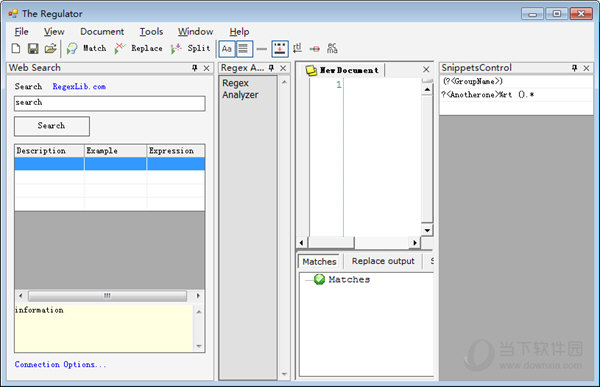Sort by the Expression column header
The width and height of the screenshot is (600, 387).
[x=176, y=151]
